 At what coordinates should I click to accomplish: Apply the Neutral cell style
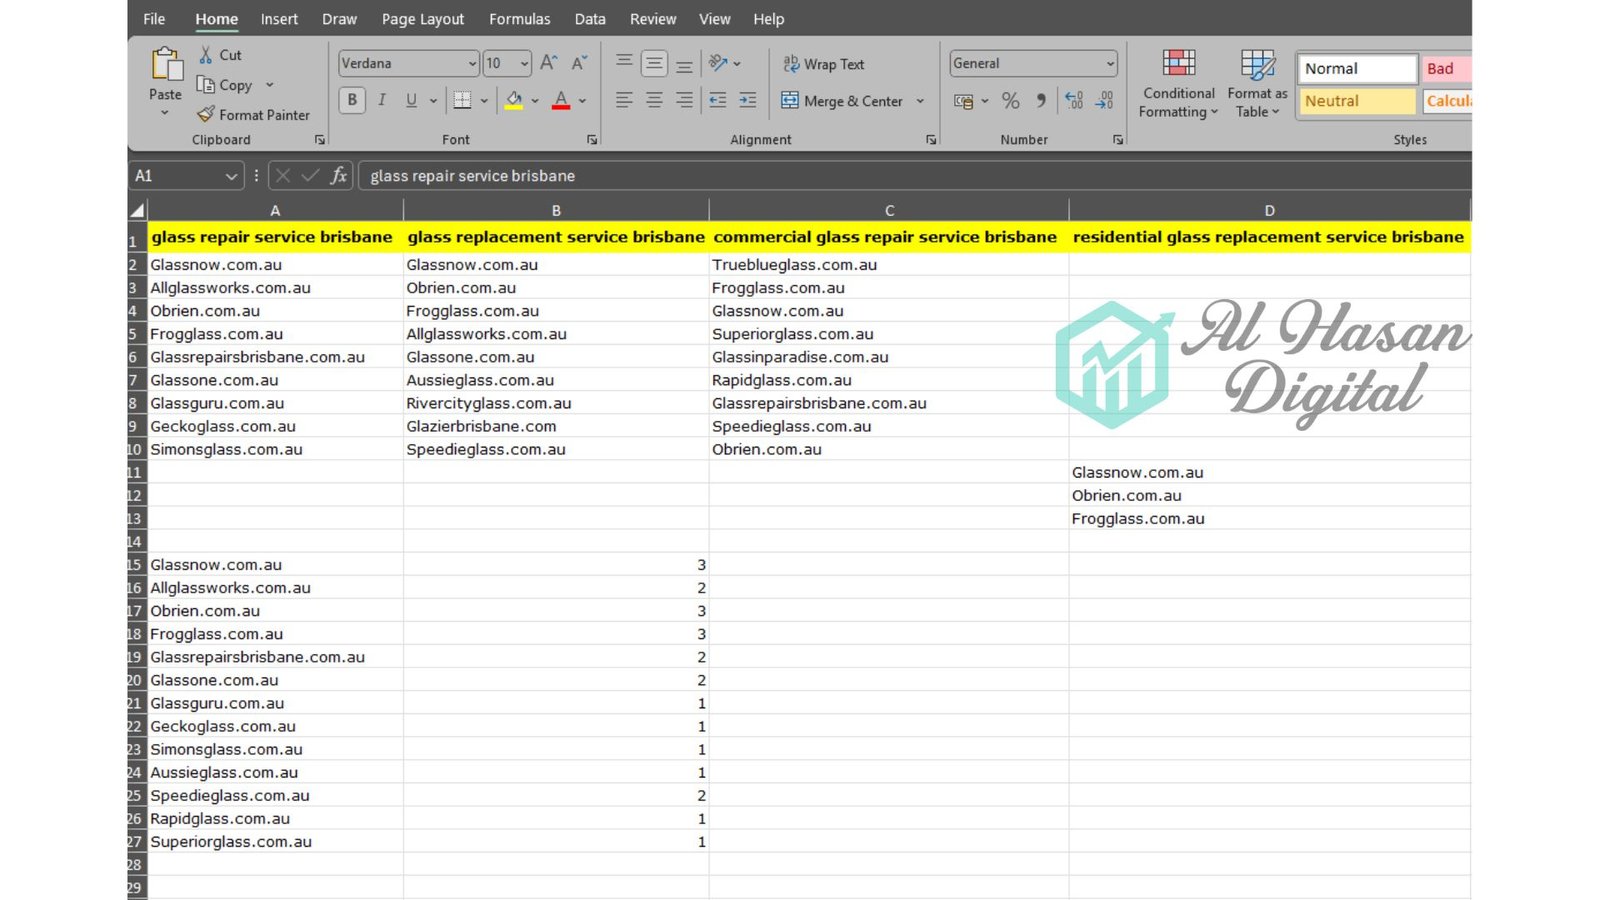1357,101
